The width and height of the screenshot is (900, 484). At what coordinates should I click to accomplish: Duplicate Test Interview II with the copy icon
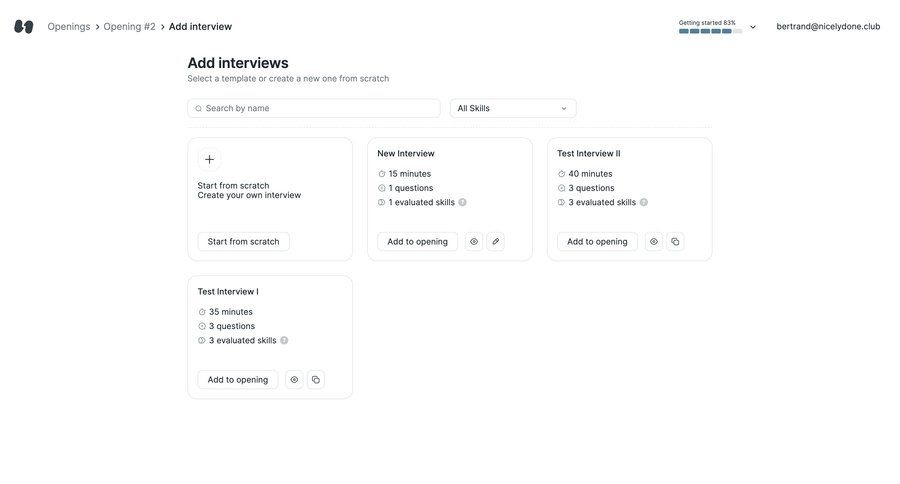coord(676,242)
